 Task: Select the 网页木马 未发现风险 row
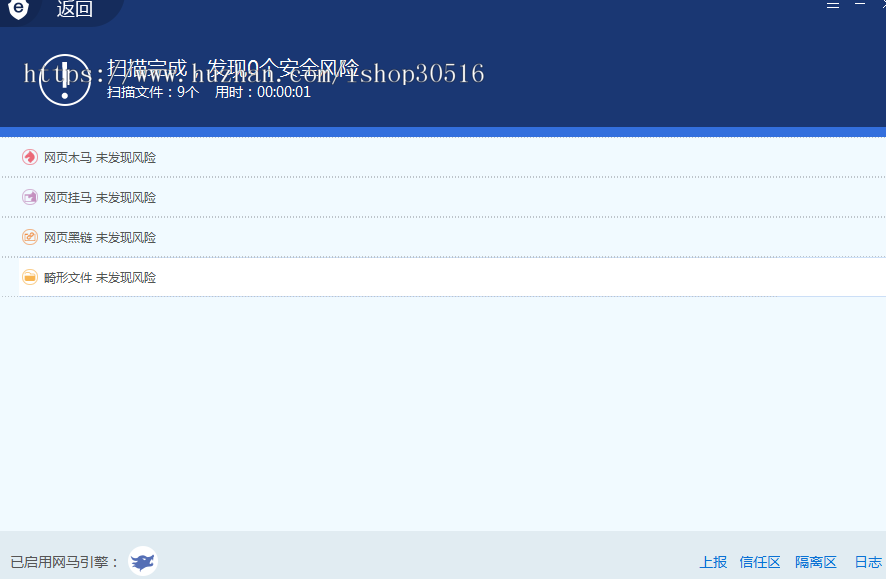(x=443, y=157)
